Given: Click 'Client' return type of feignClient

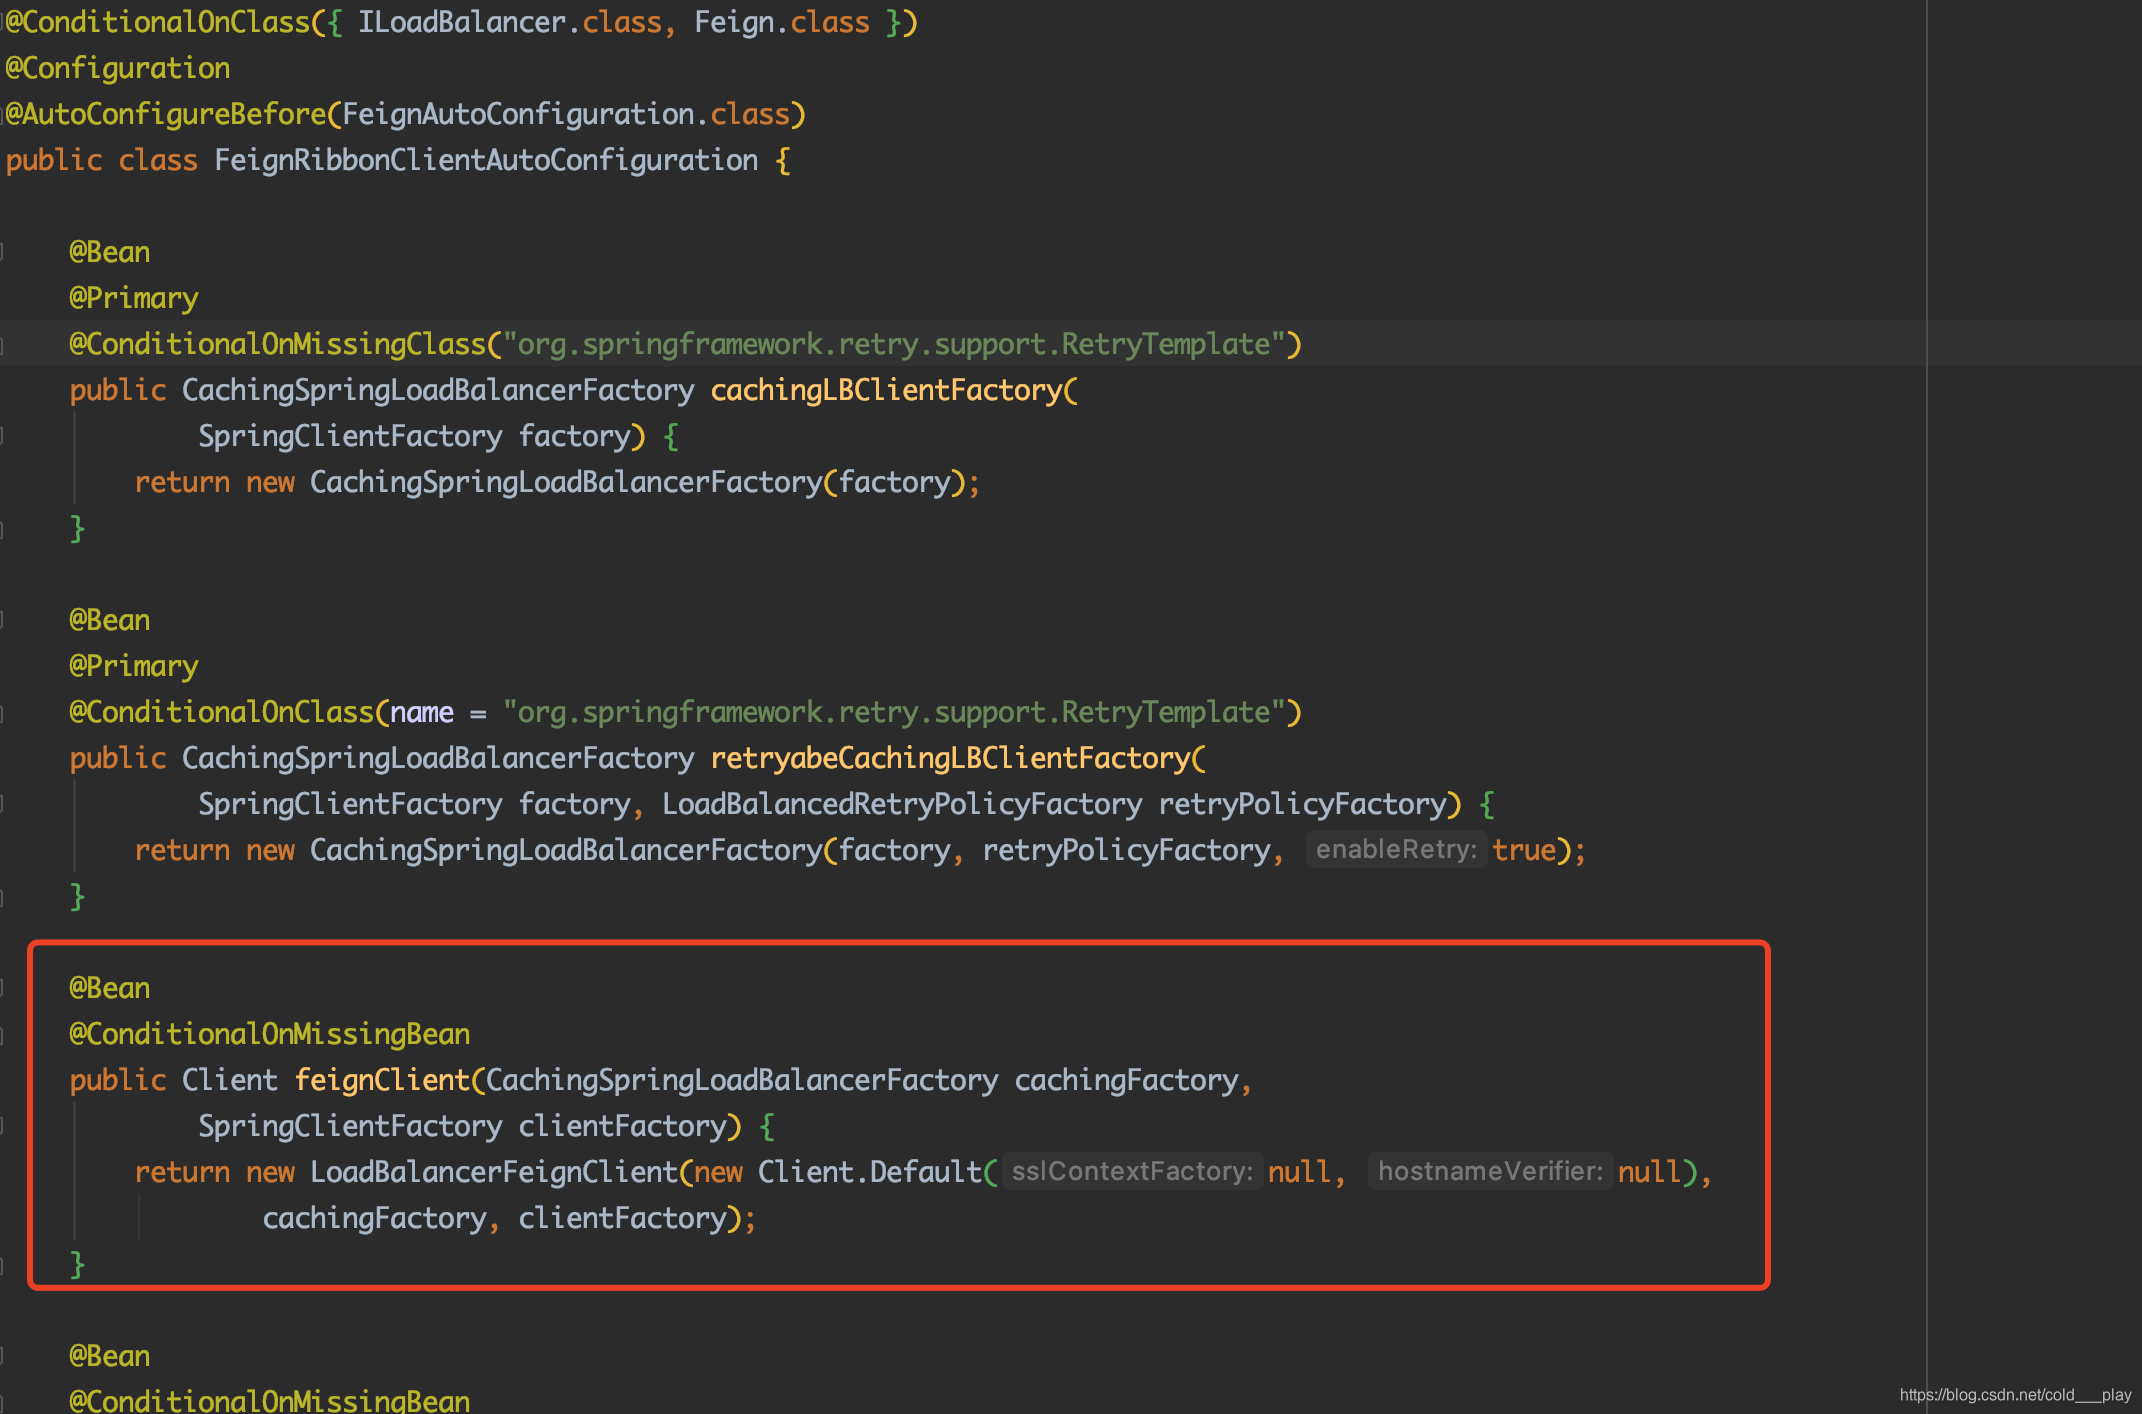Looking at the screenshot, I should pyautogui.click(x=230, y=1080).
